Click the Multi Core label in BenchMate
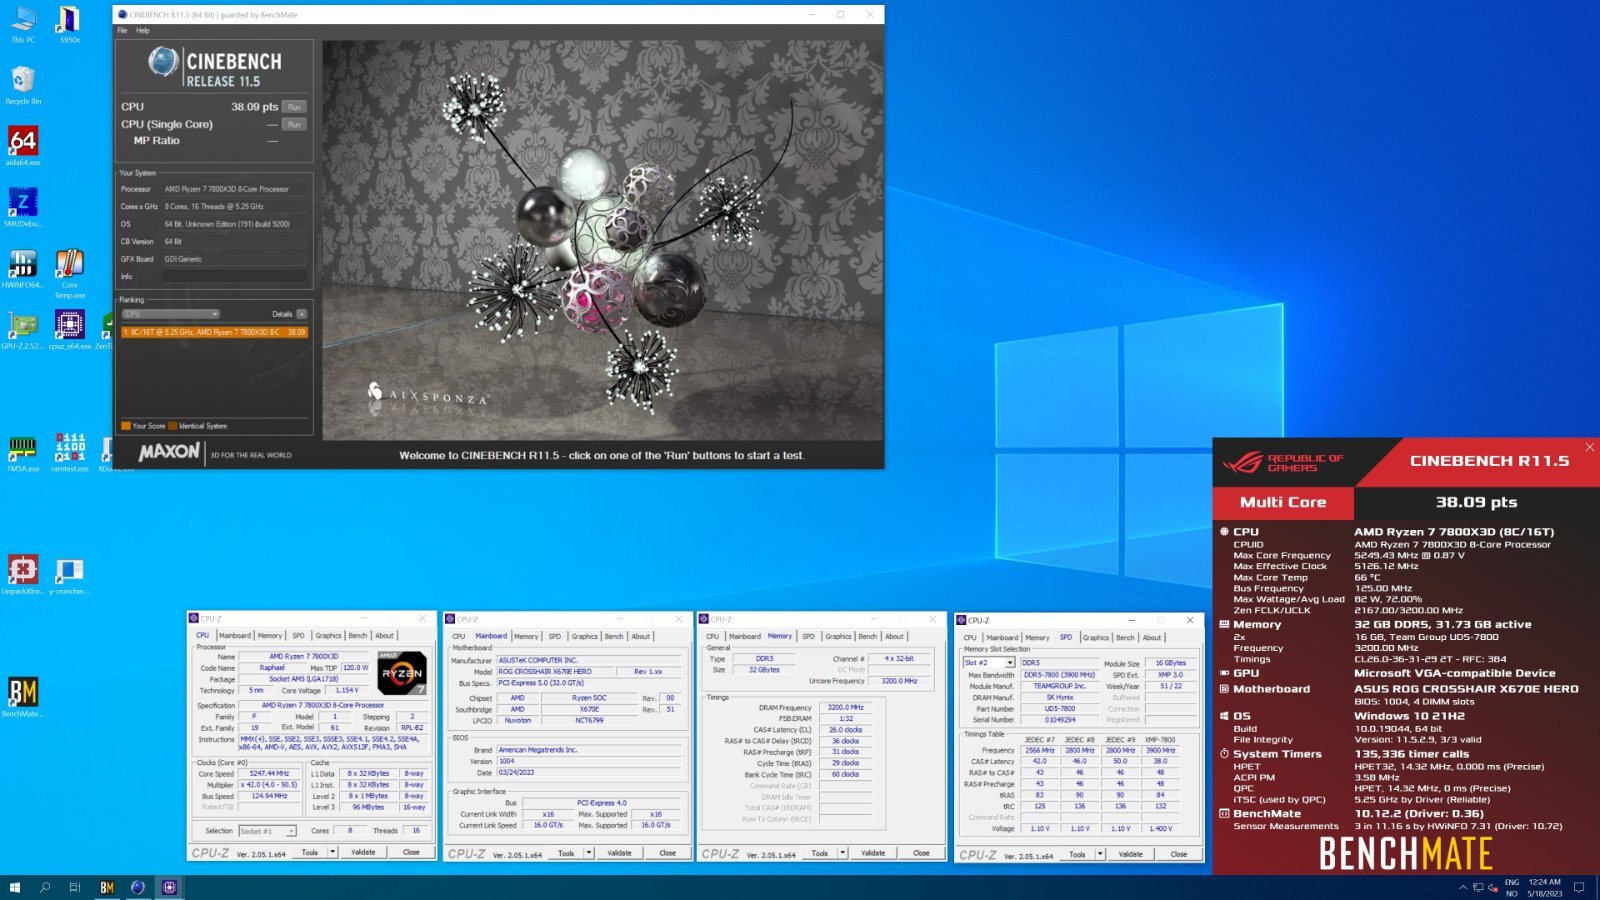This screenshot has width=1600, height=900. point(1283,502)
